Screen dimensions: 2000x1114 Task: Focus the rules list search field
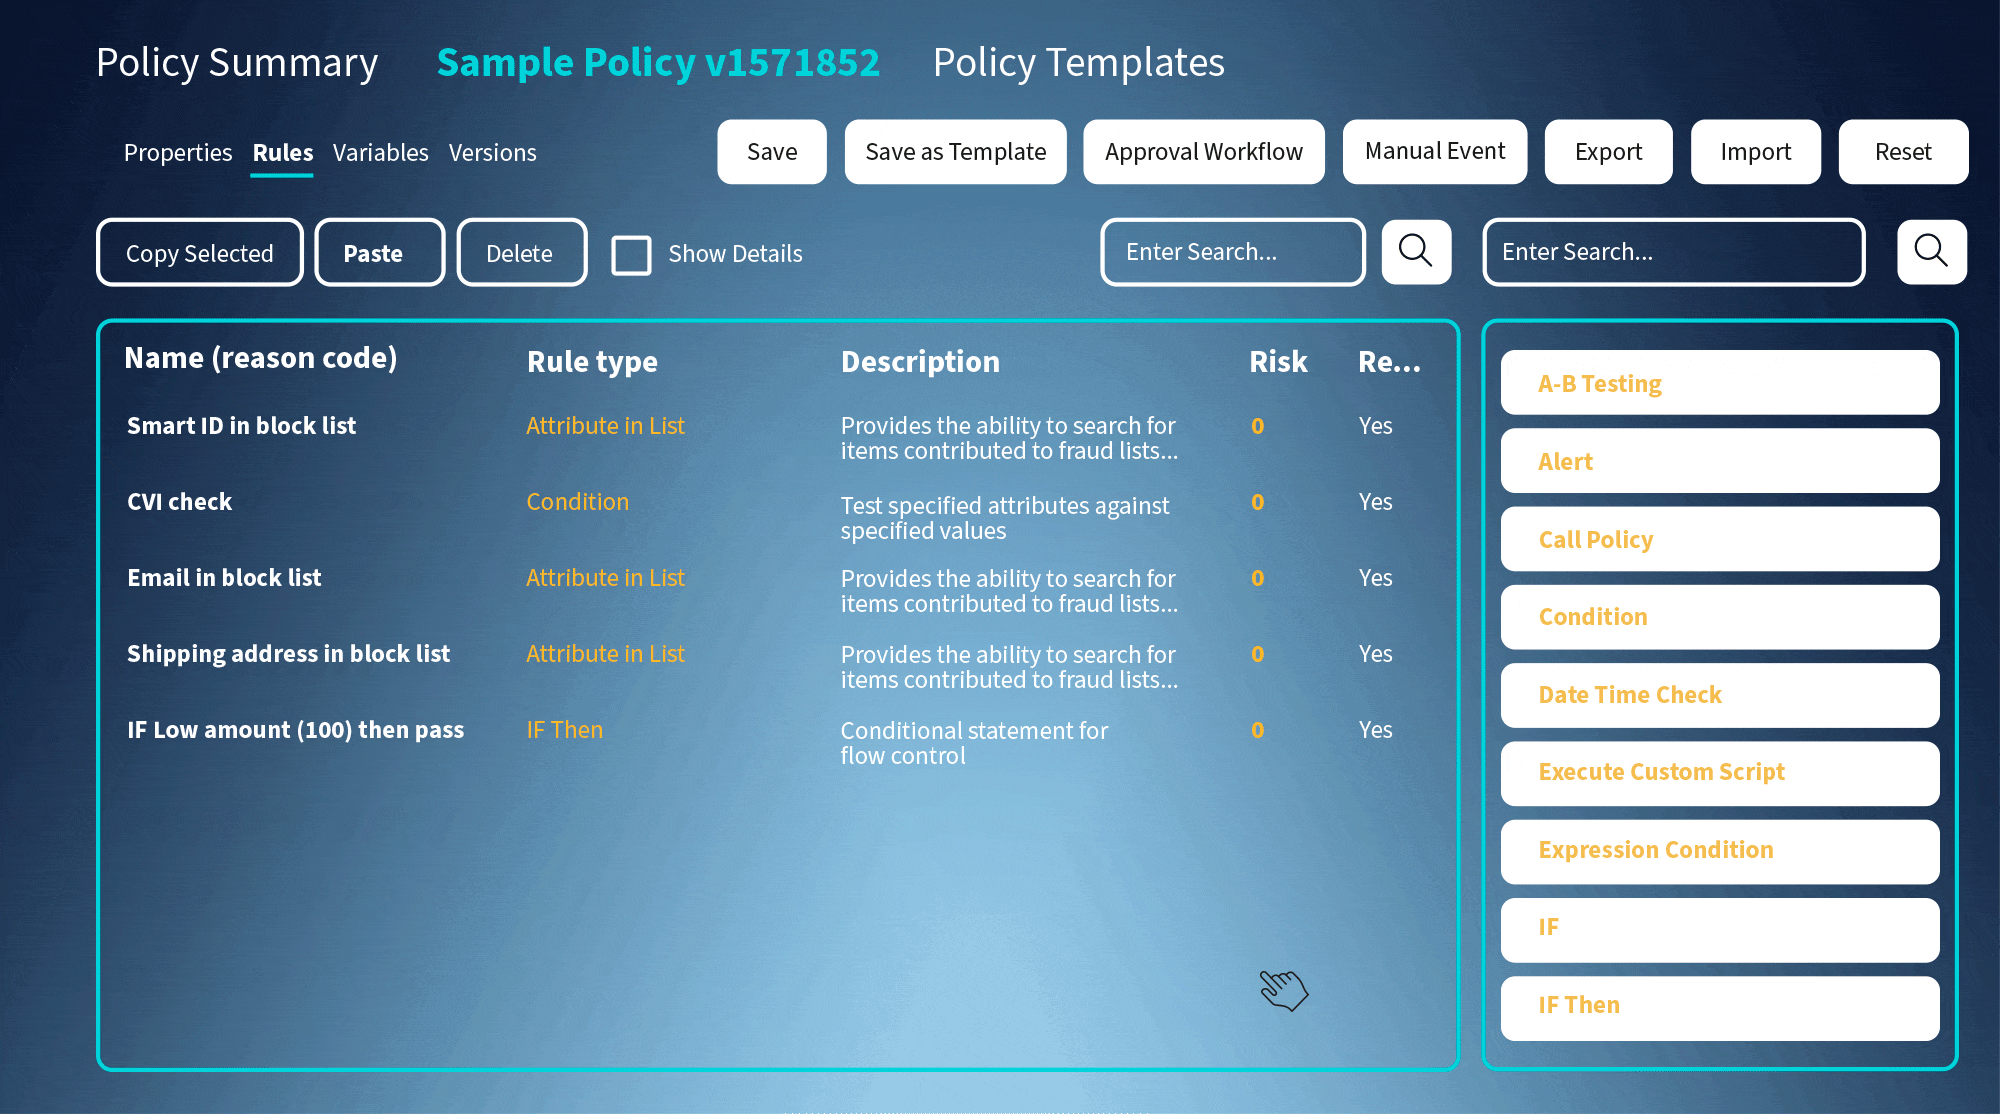tap(1232, 252)
